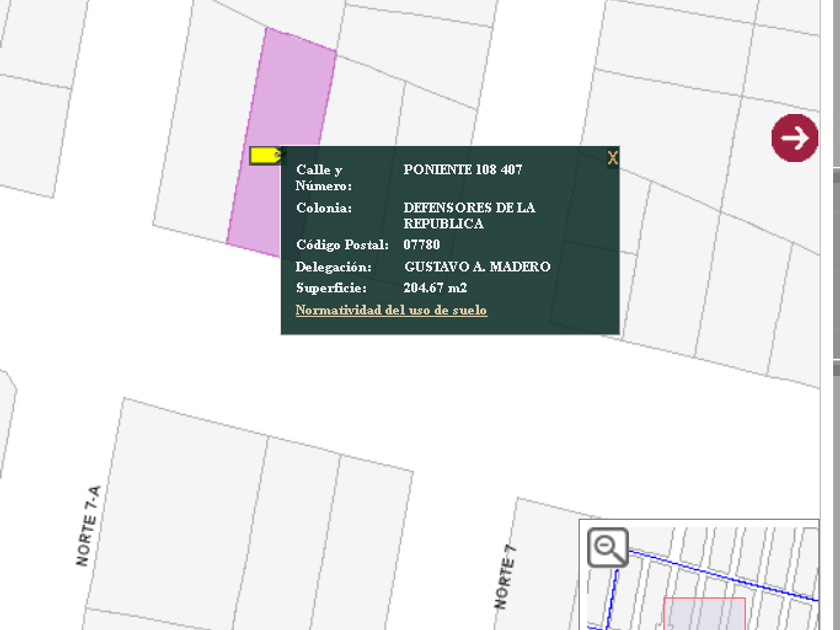Click the NORTE 7-A street label

pyautogui.click(x=89, y=526)
